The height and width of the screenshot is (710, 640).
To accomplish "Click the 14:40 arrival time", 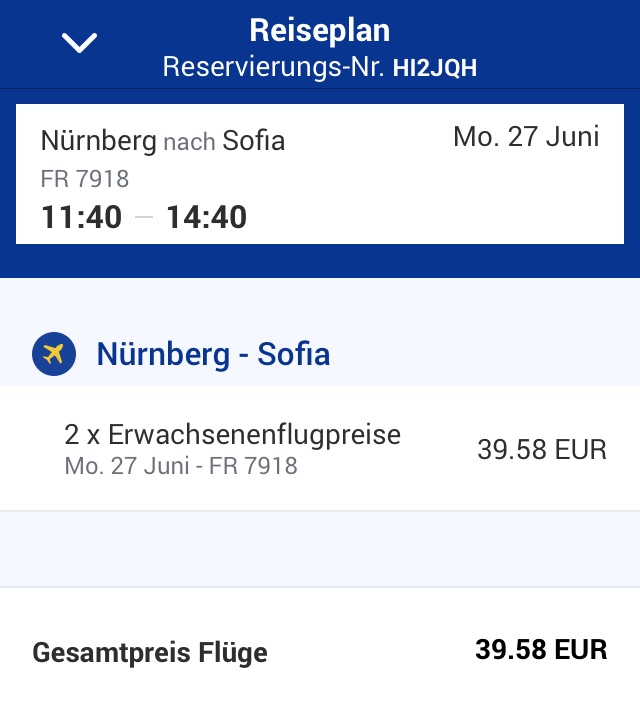I will tap(206, 217).
